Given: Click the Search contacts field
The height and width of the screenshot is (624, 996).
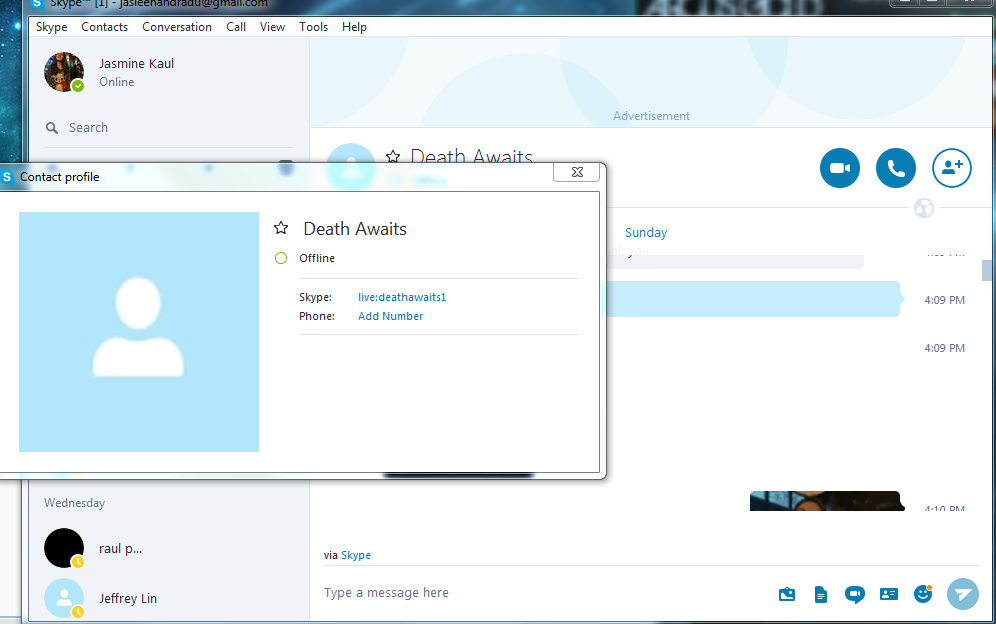Looking at the screenshot, I should click(169, 128).
